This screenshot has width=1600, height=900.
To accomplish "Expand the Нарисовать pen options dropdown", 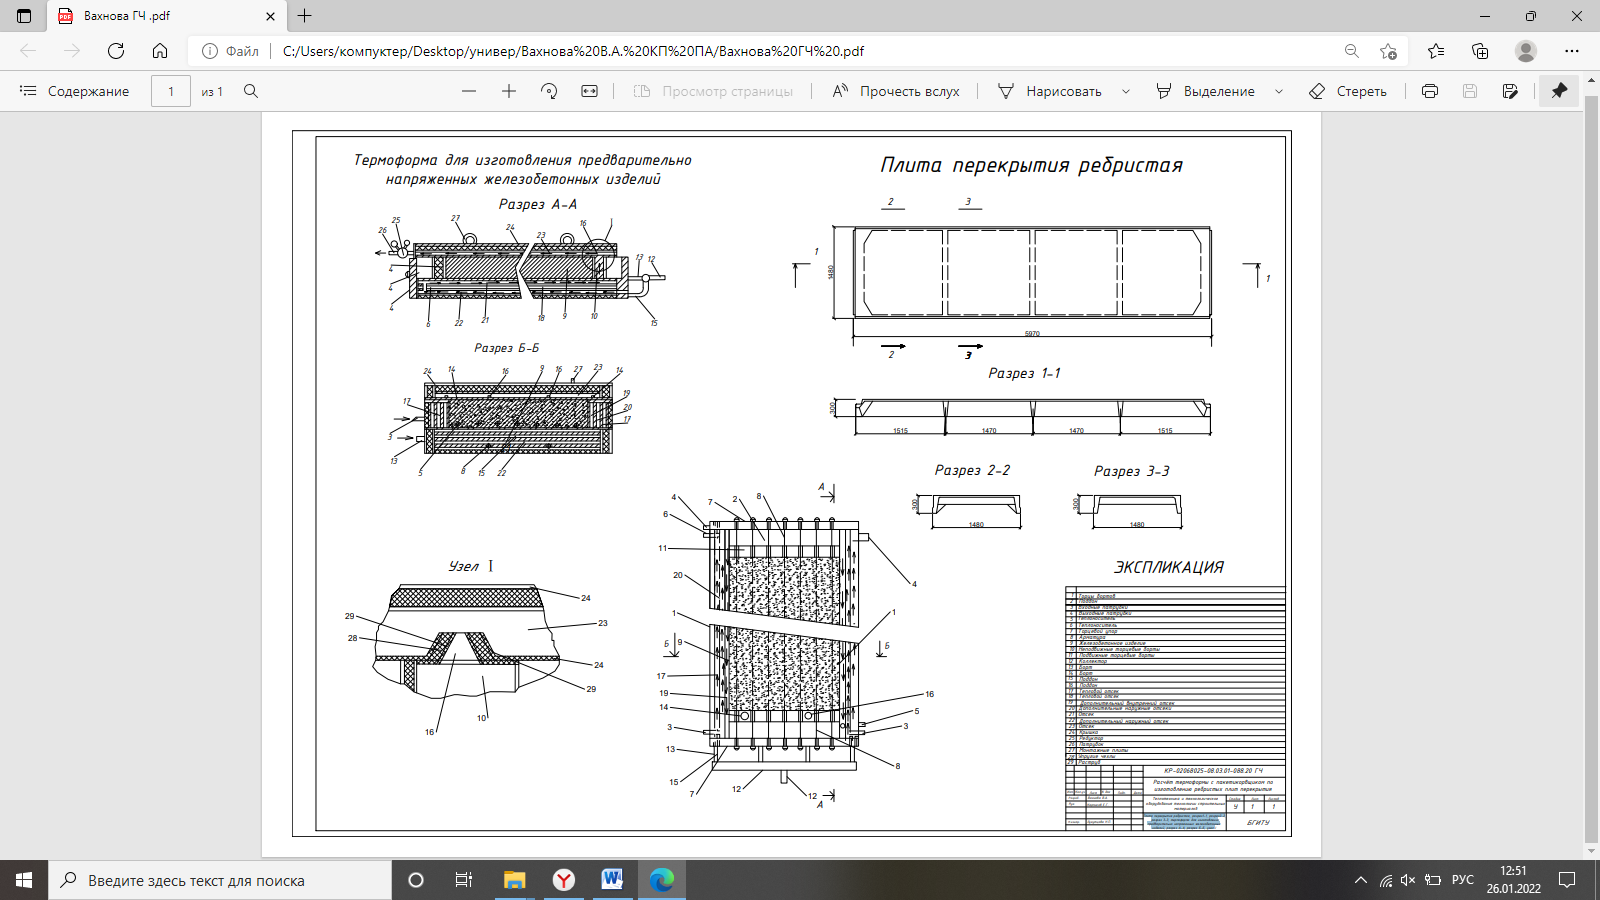I will pos(1126,91).
